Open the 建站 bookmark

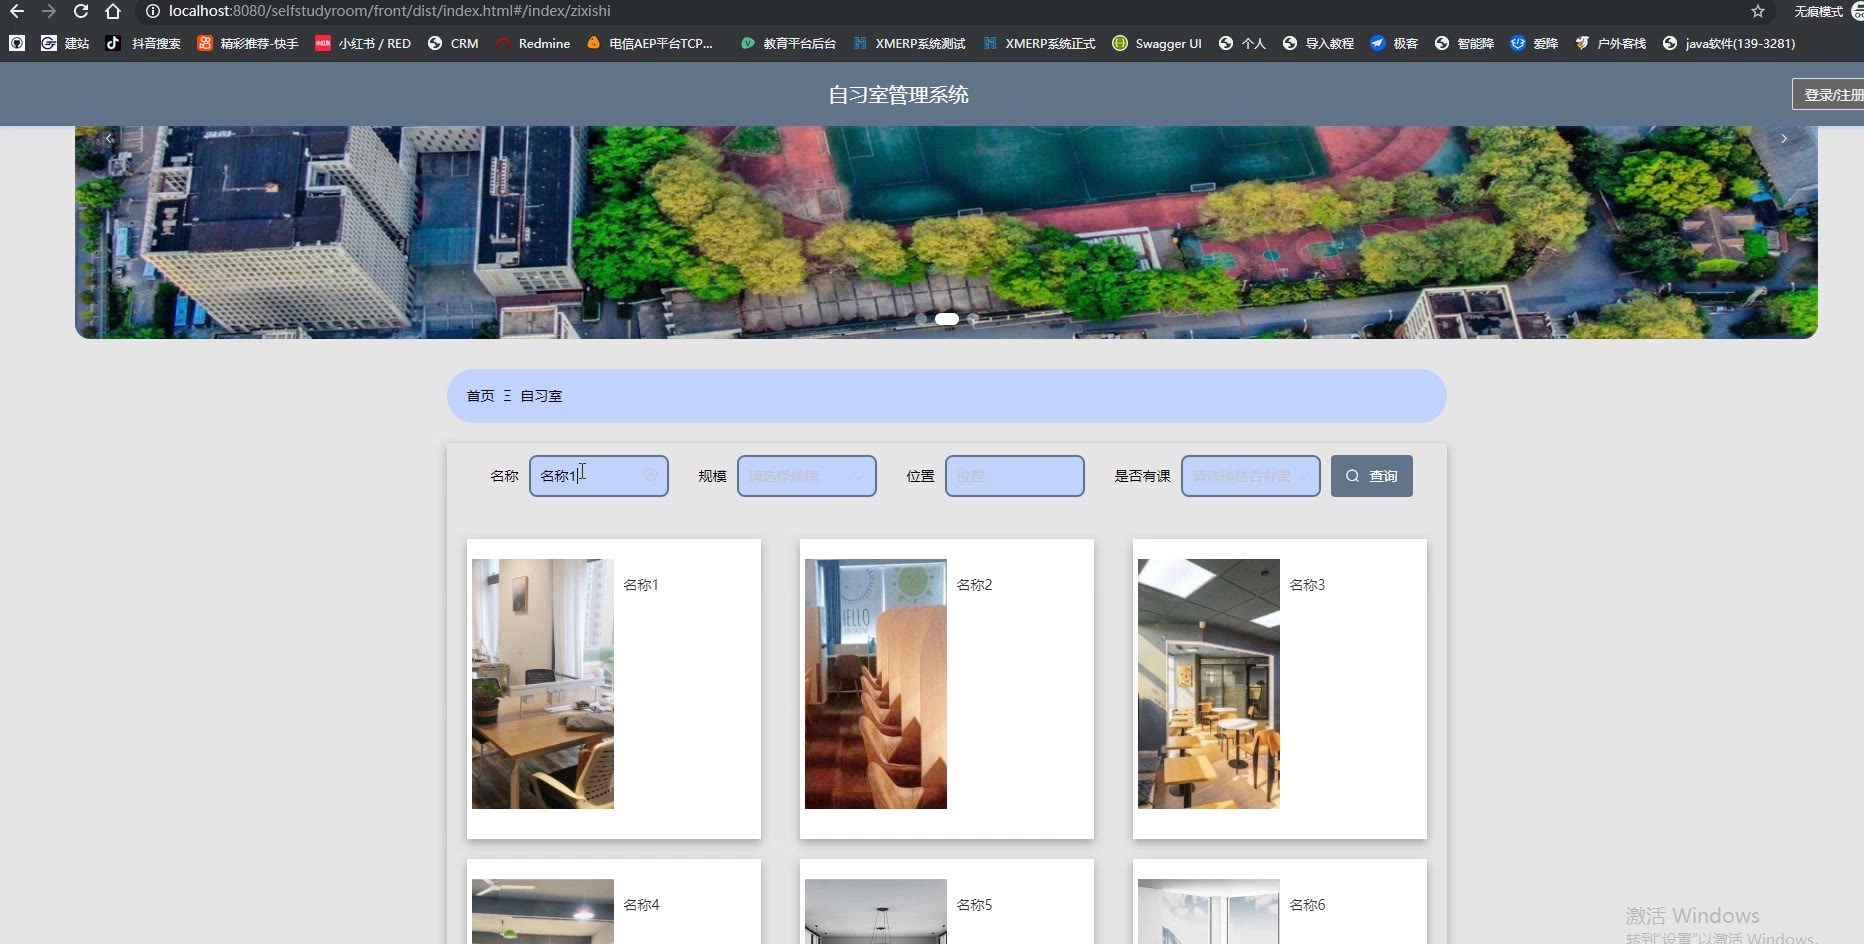pyautogui.click(x=65, y=43)
